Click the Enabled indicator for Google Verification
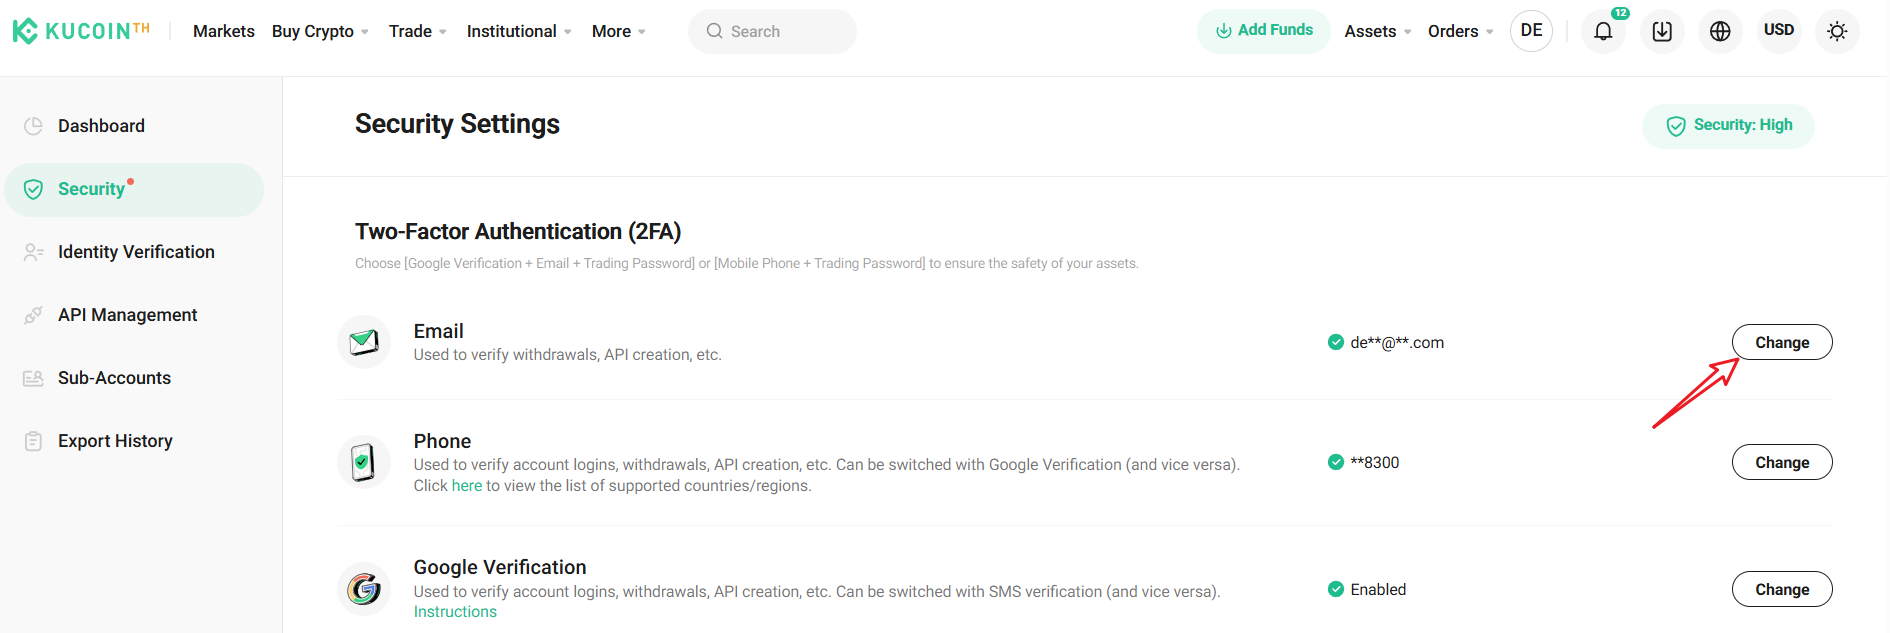The image size is (1890, 633). [x=1335, y=589]
